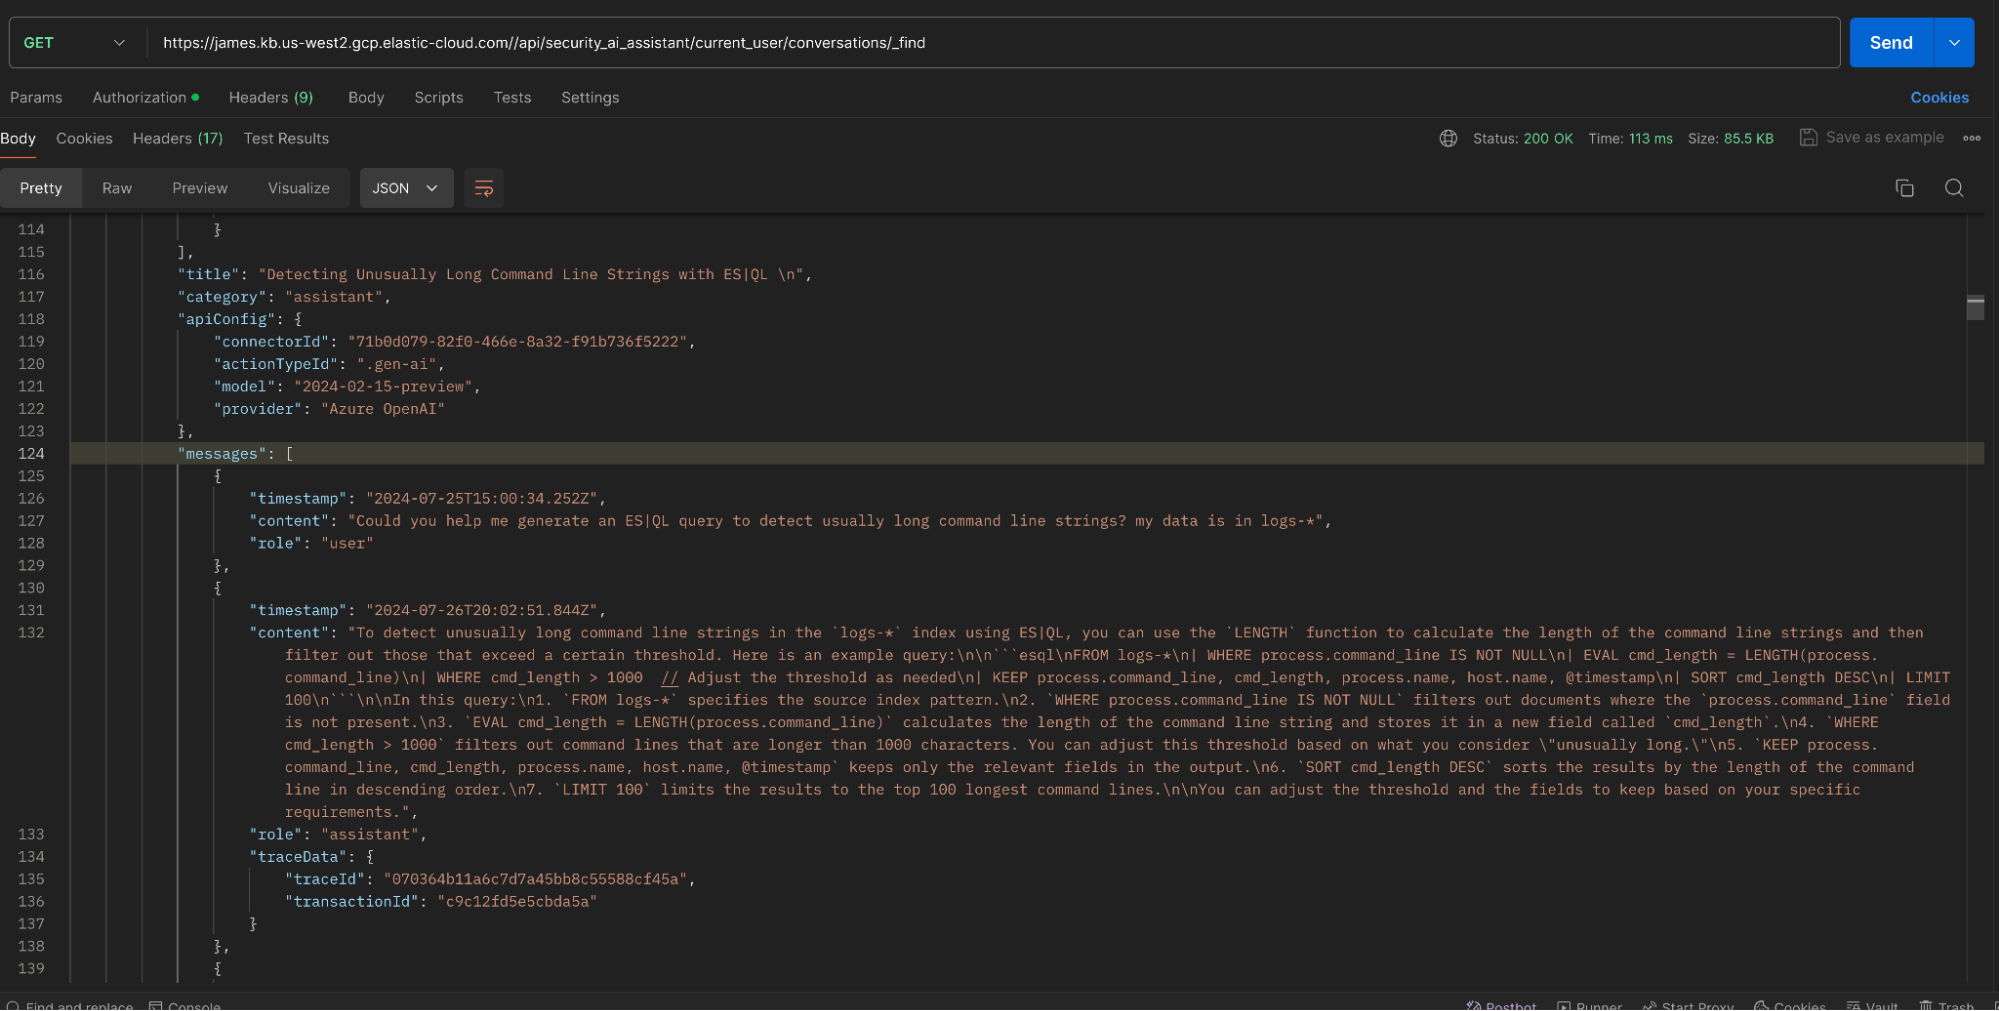Screen dimensions: 1999x1011
Task: Switch to Raw view
Action: point(117,188)
